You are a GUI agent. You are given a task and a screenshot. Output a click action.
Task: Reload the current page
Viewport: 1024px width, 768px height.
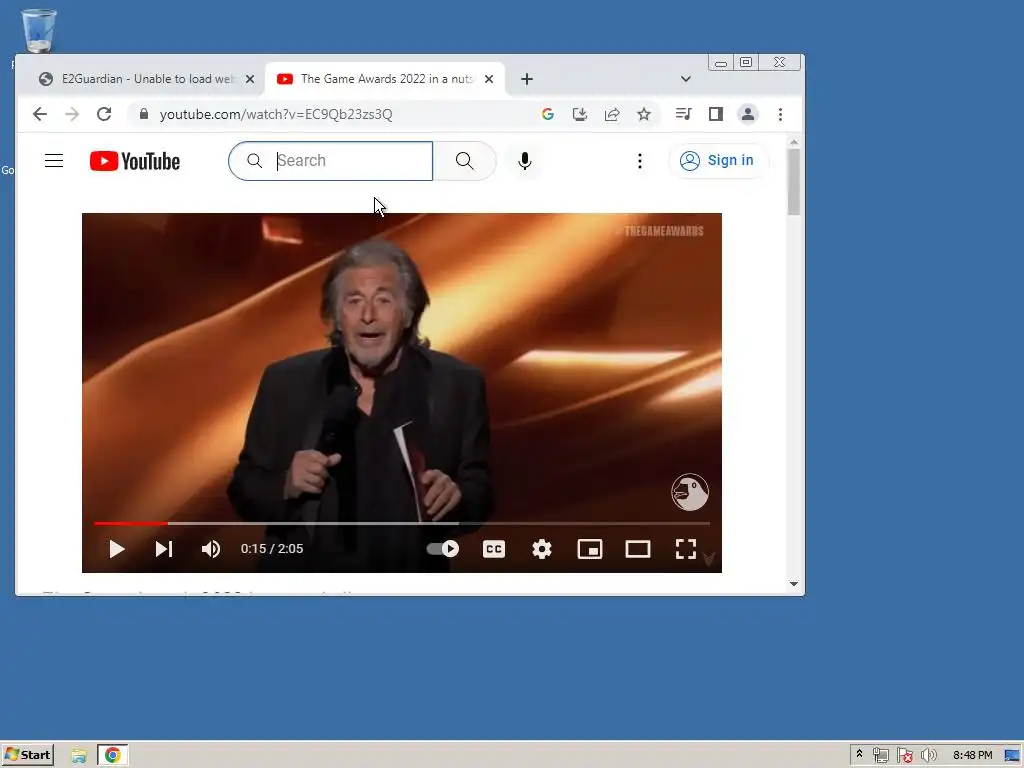pyautogui.click(x=104, y=114)
